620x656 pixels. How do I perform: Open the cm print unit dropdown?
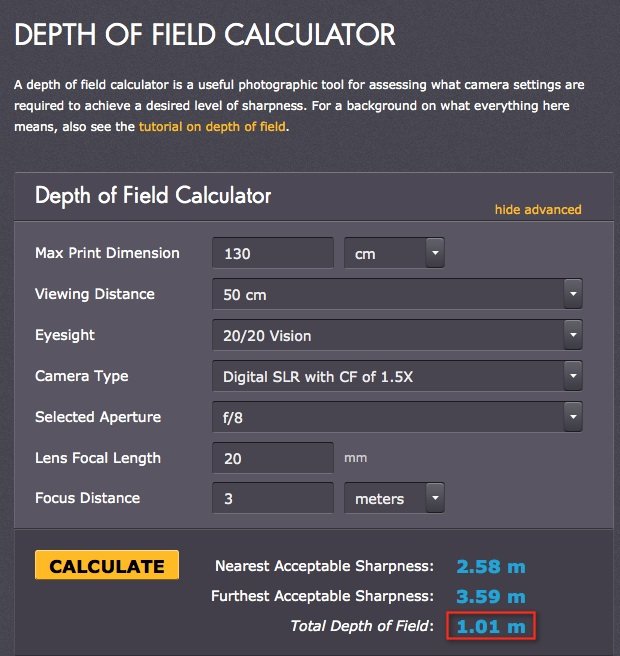click(394, 253)
